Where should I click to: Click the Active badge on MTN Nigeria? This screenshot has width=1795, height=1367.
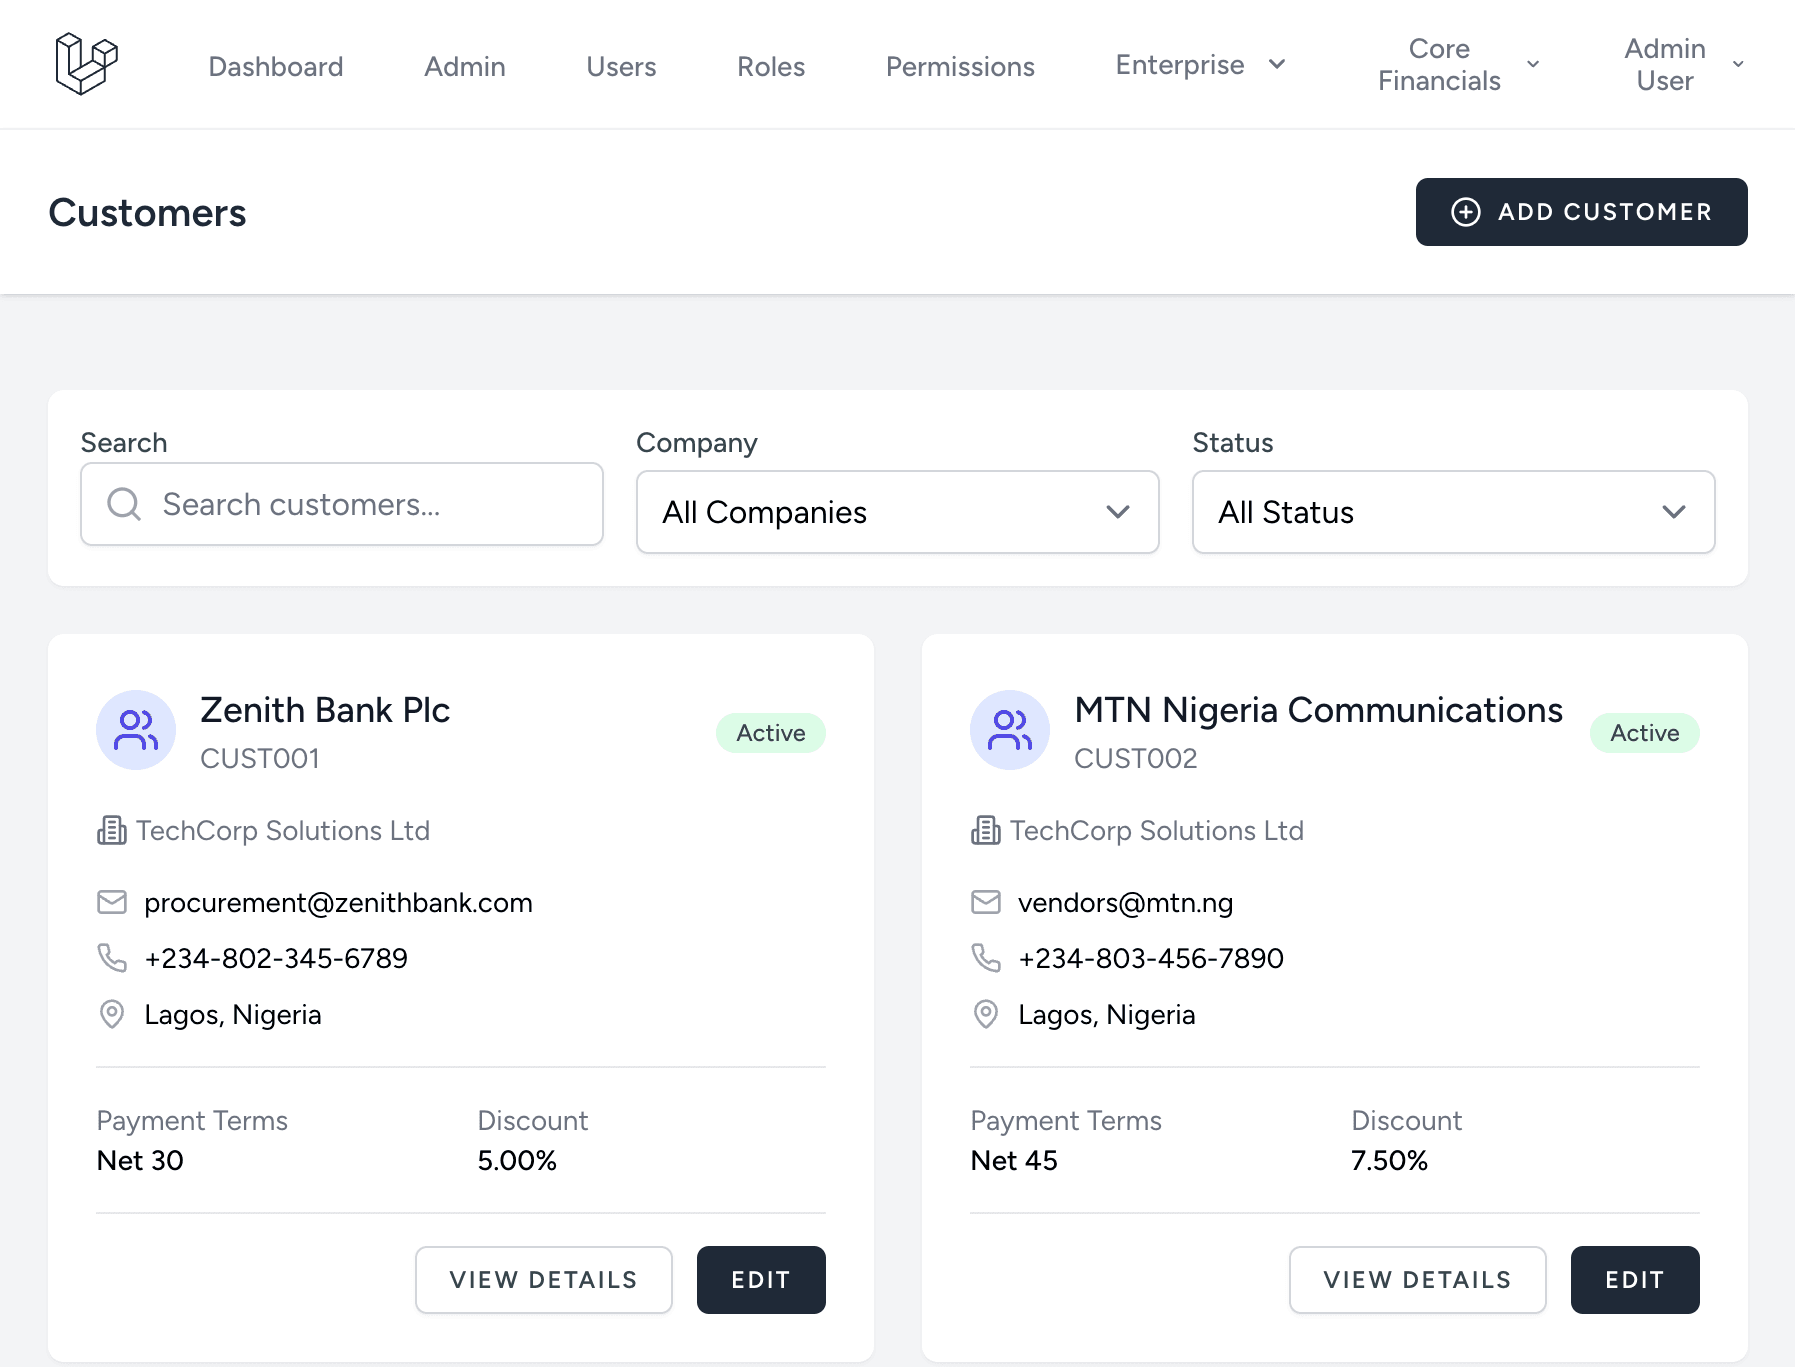click(1645, 733)
